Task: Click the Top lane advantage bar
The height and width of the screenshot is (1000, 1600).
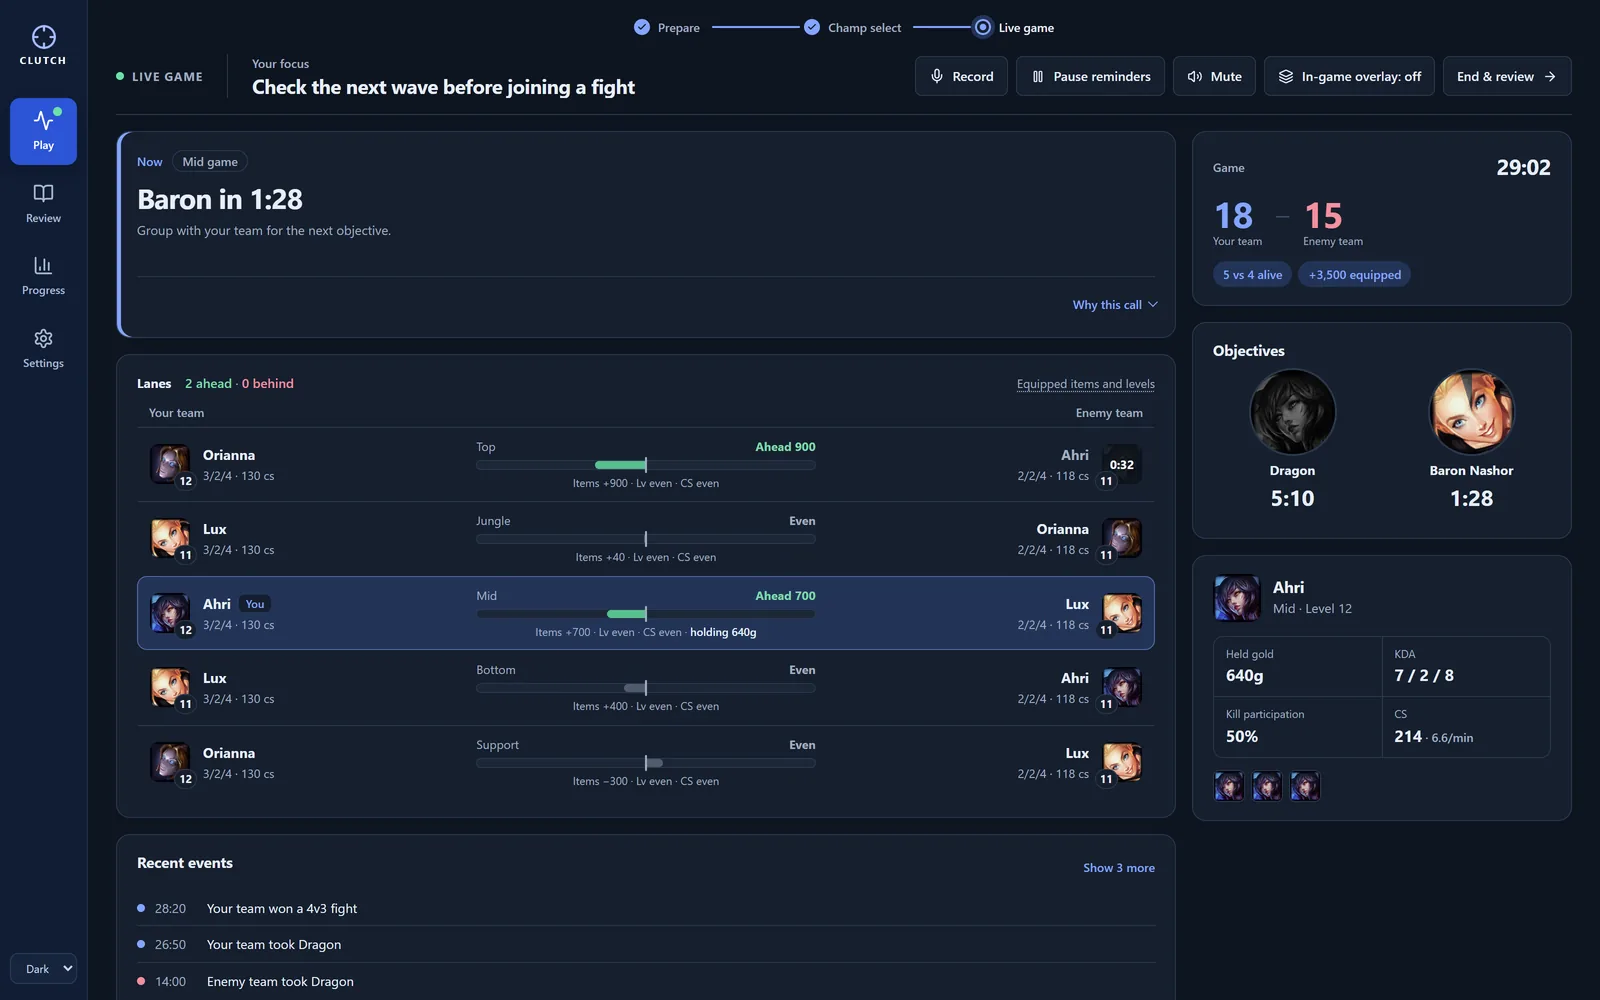Action: 646,465
